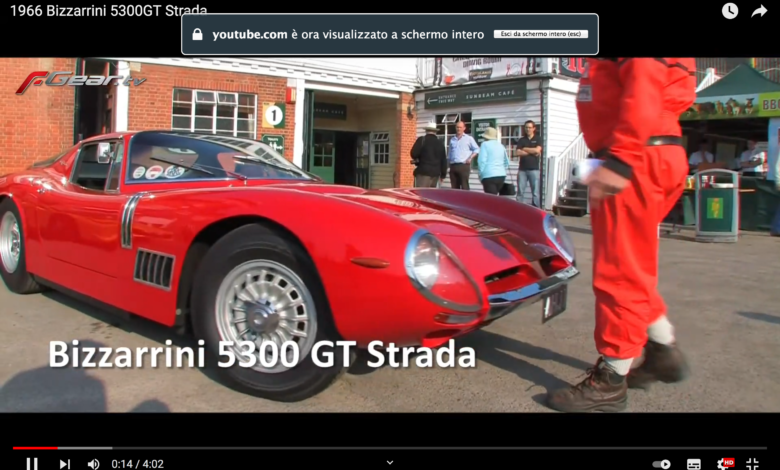
Task: Mute the video volume
Action: click(94, 464)
